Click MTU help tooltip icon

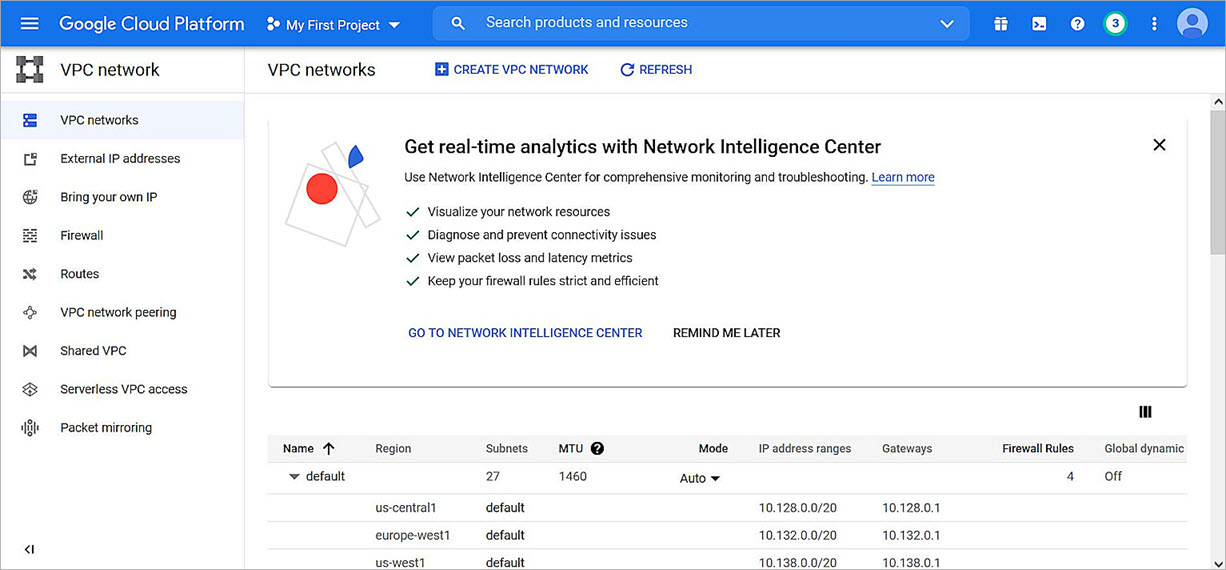click(597, 449)
